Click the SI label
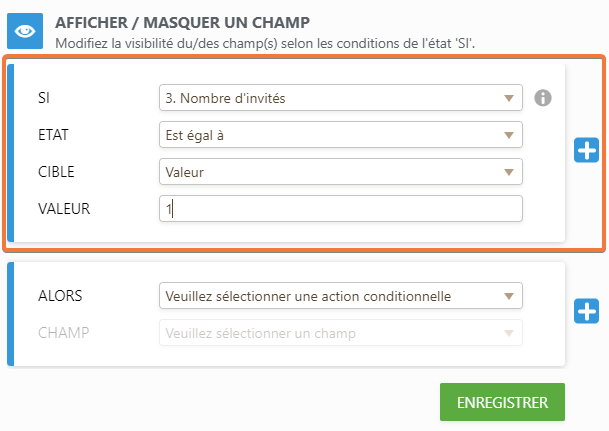This screenshot has width=609, height=431. click(x=44, y=98)
